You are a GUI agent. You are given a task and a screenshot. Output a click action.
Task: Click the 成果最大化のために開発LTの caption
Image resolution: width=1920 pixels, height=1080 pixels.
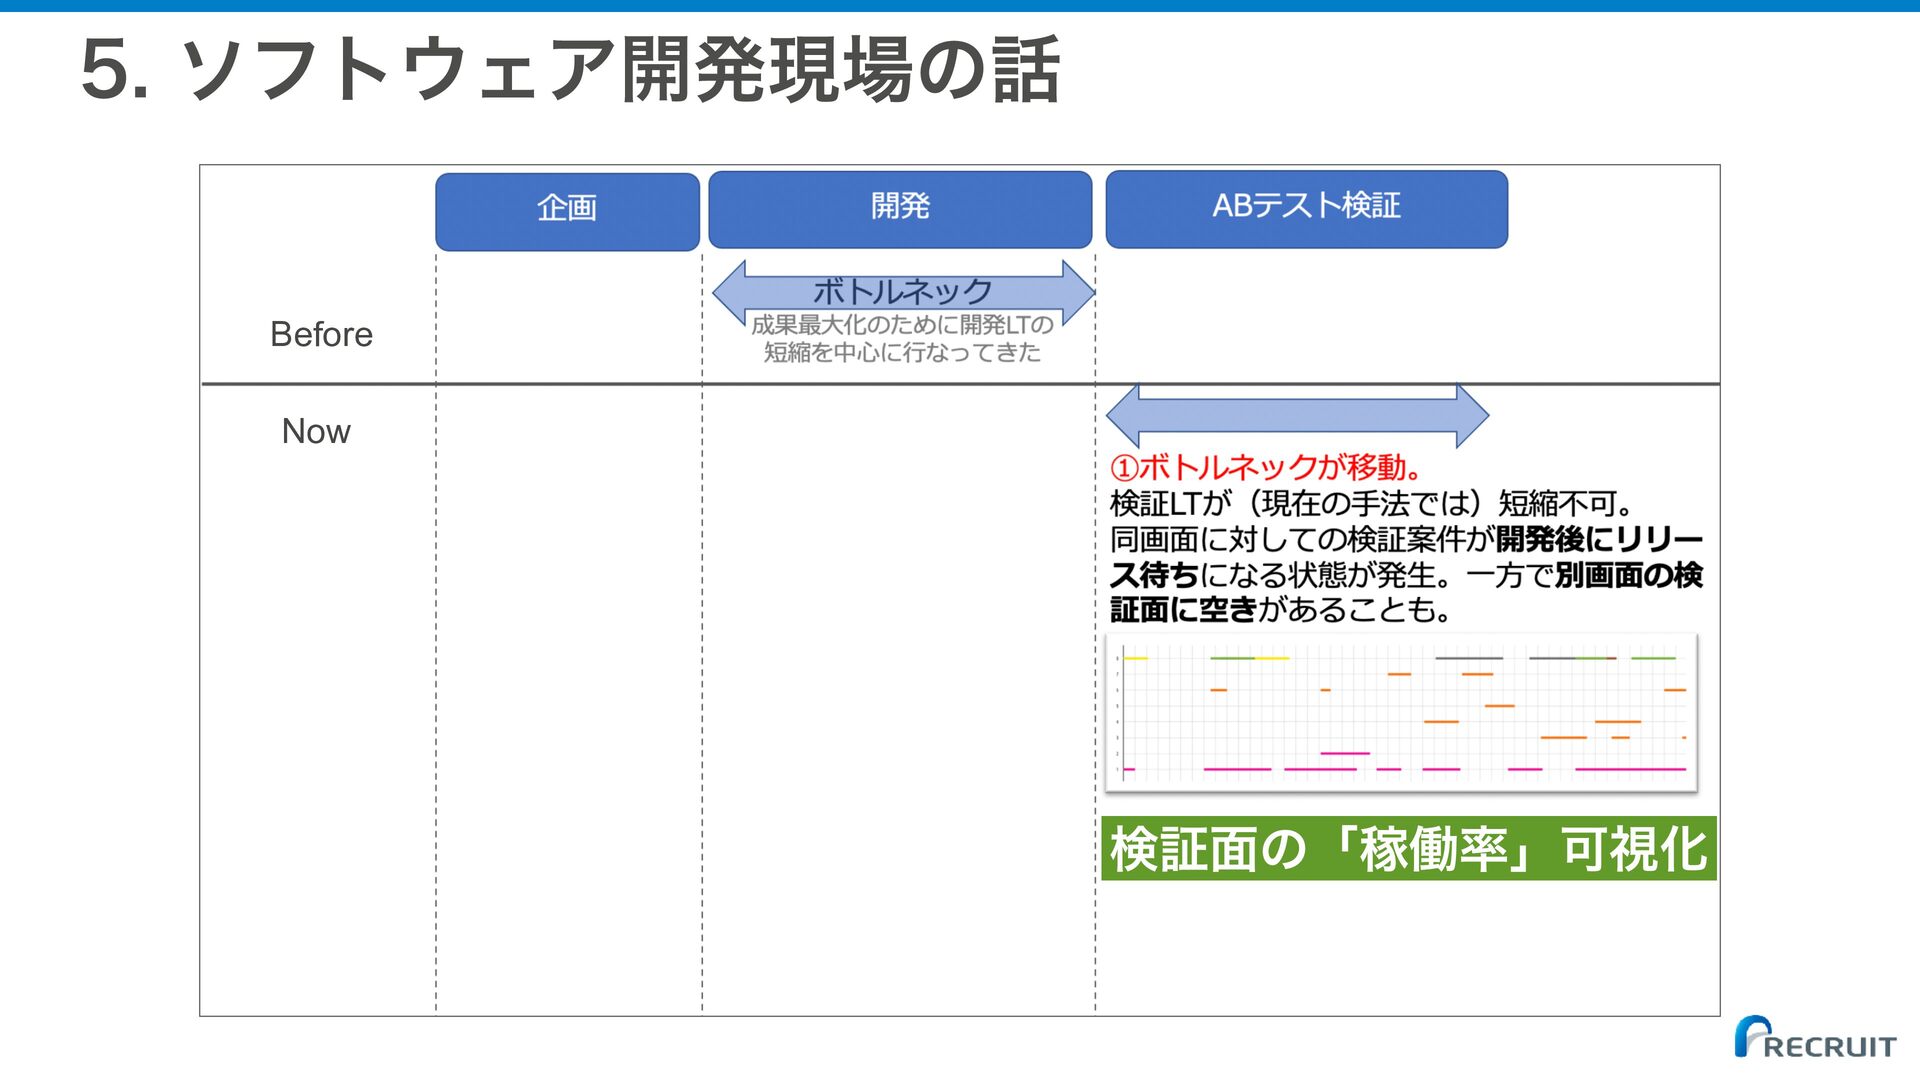(x=902, y=325)
